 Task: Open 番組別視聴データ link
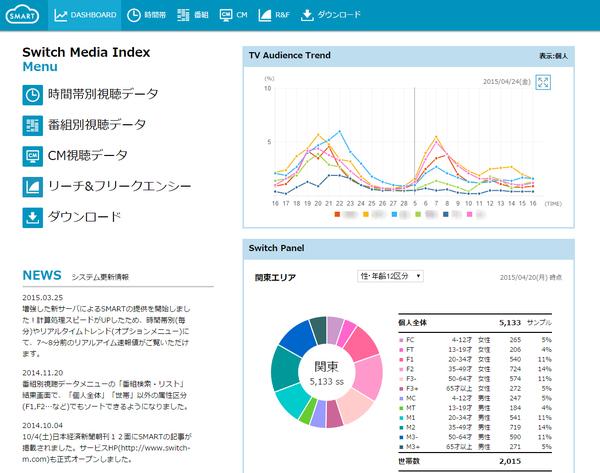tap(97, 125)
